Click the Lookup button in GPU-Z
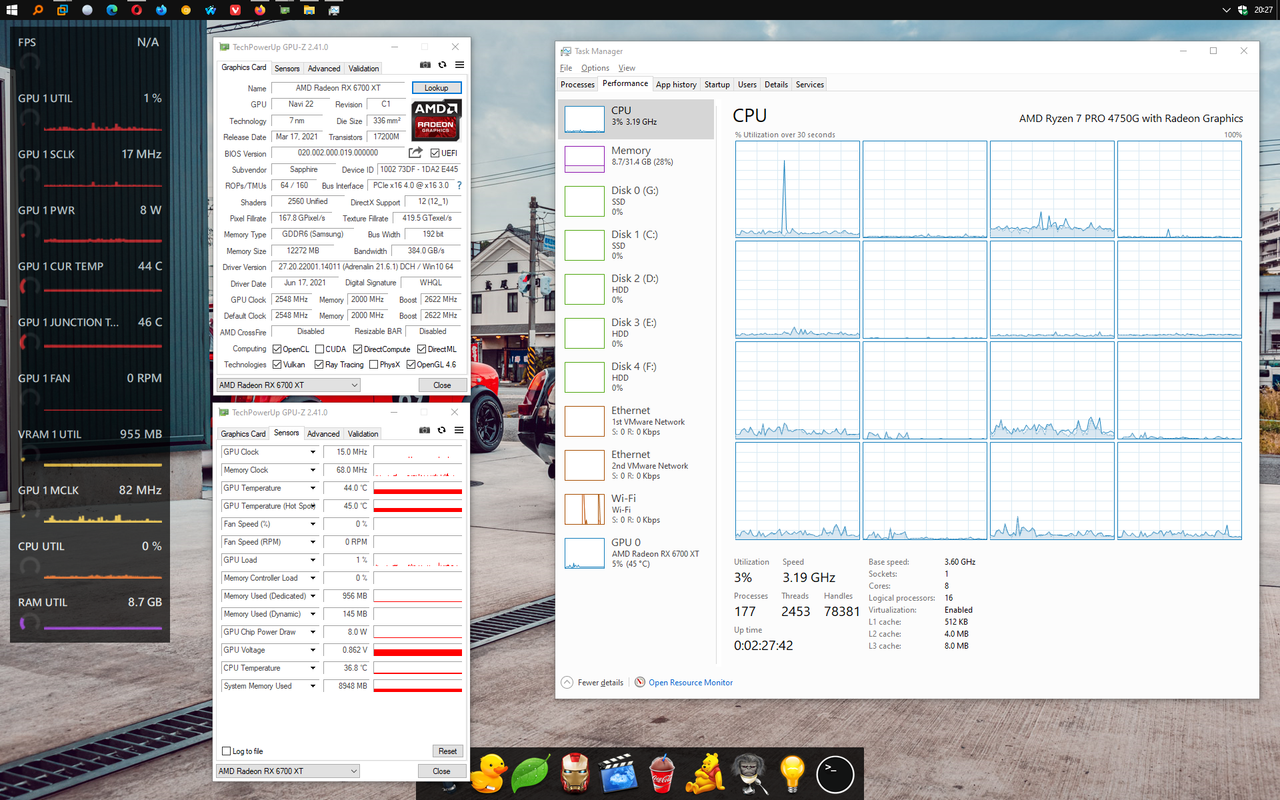 (x=436, y=87)
